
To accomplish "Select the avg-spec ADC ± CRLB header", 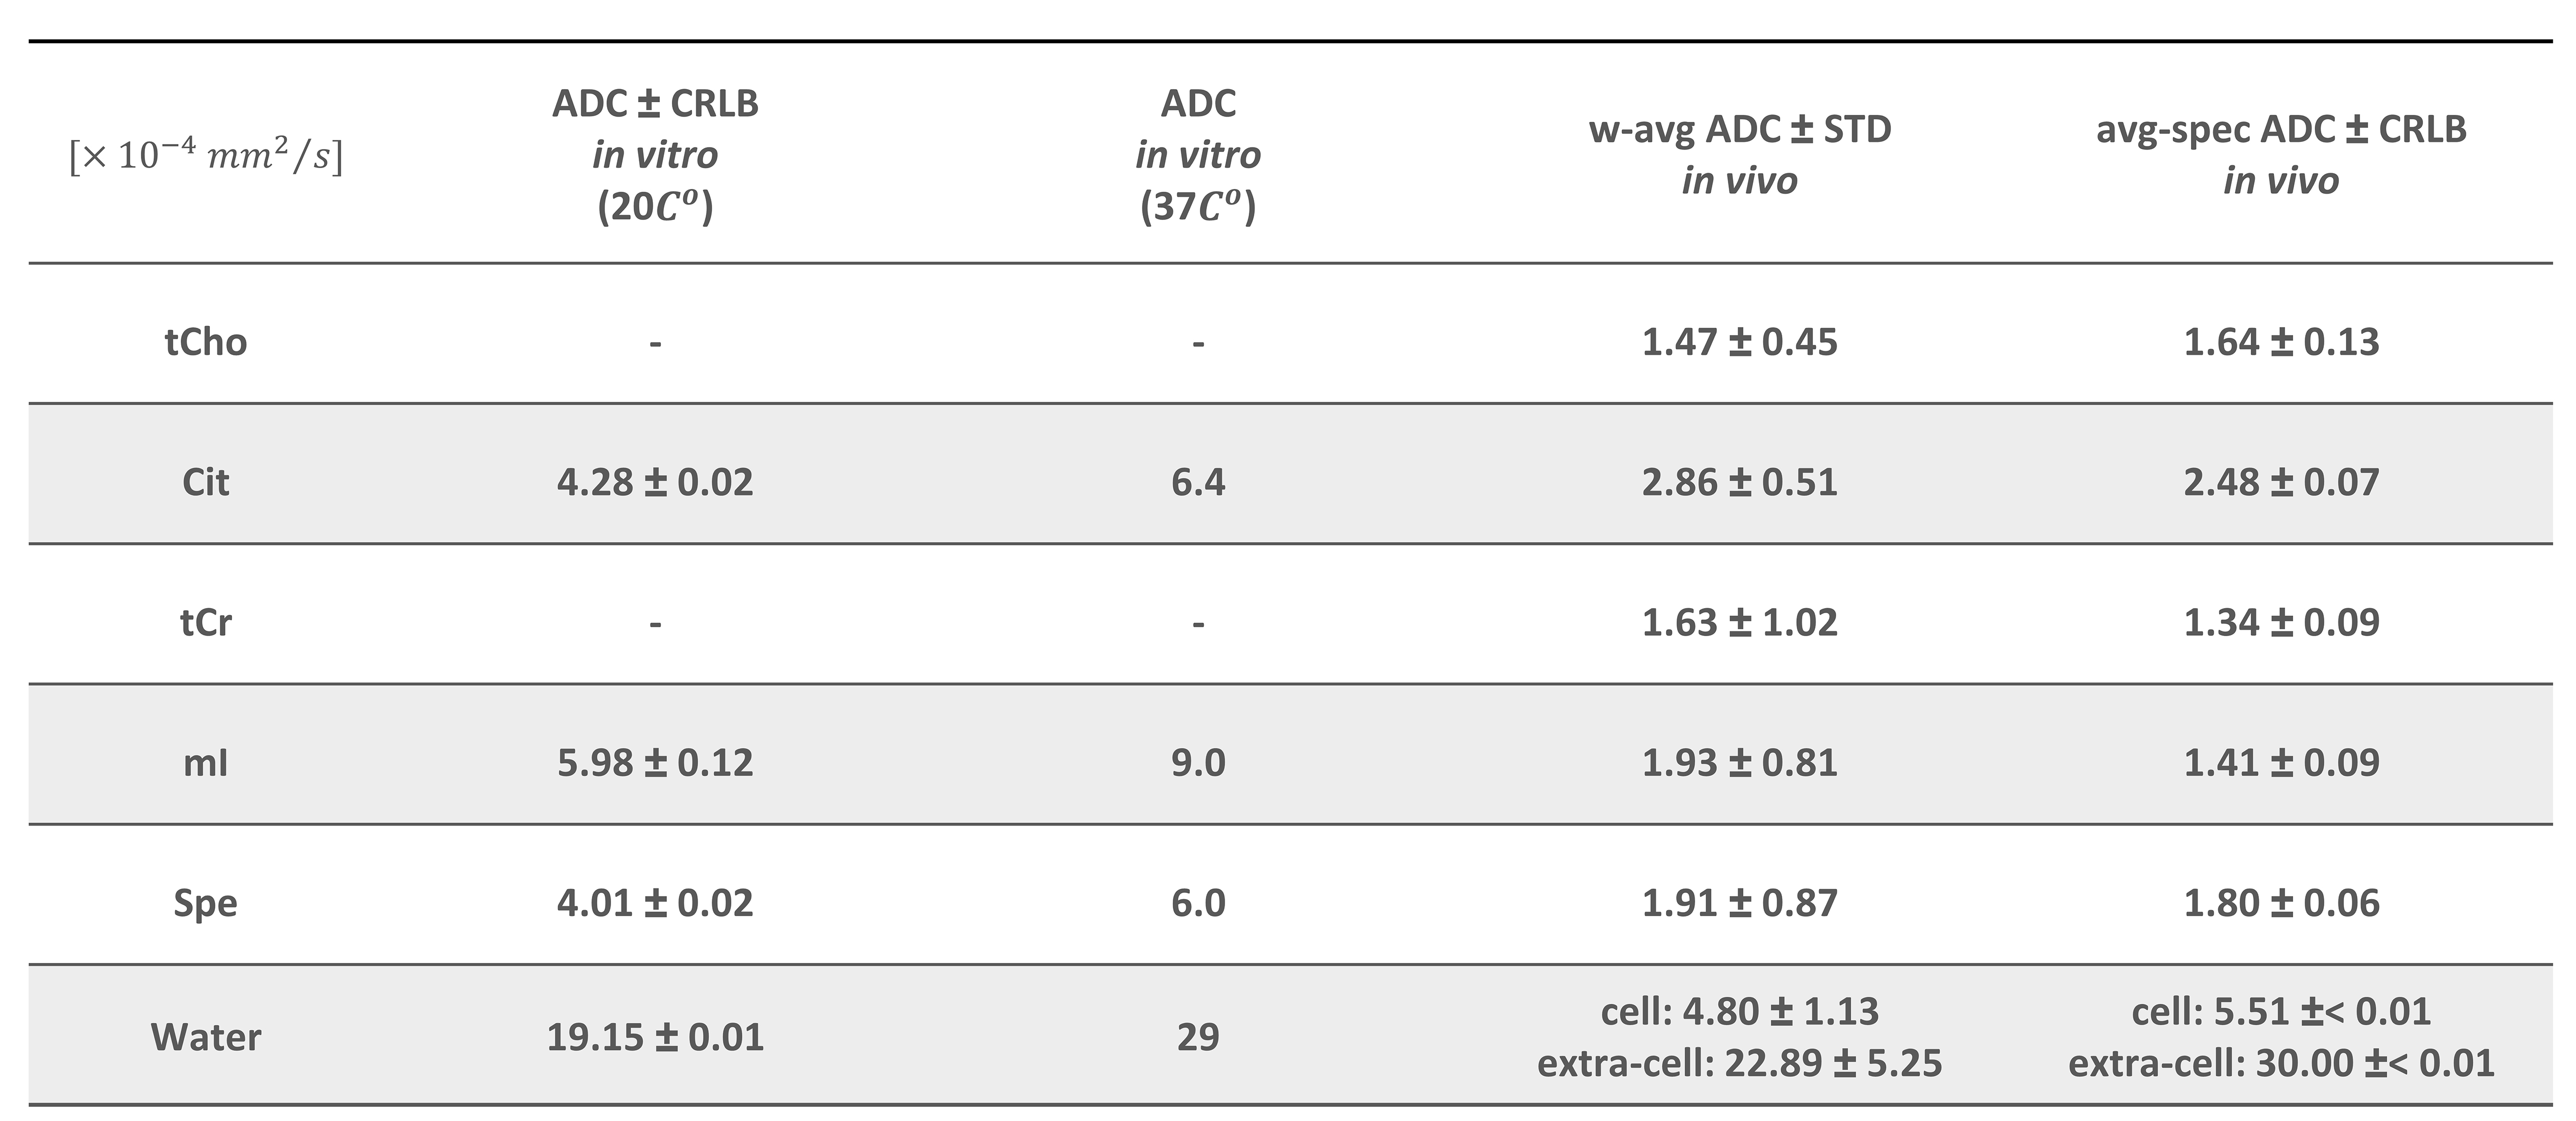I will 2281,155.
